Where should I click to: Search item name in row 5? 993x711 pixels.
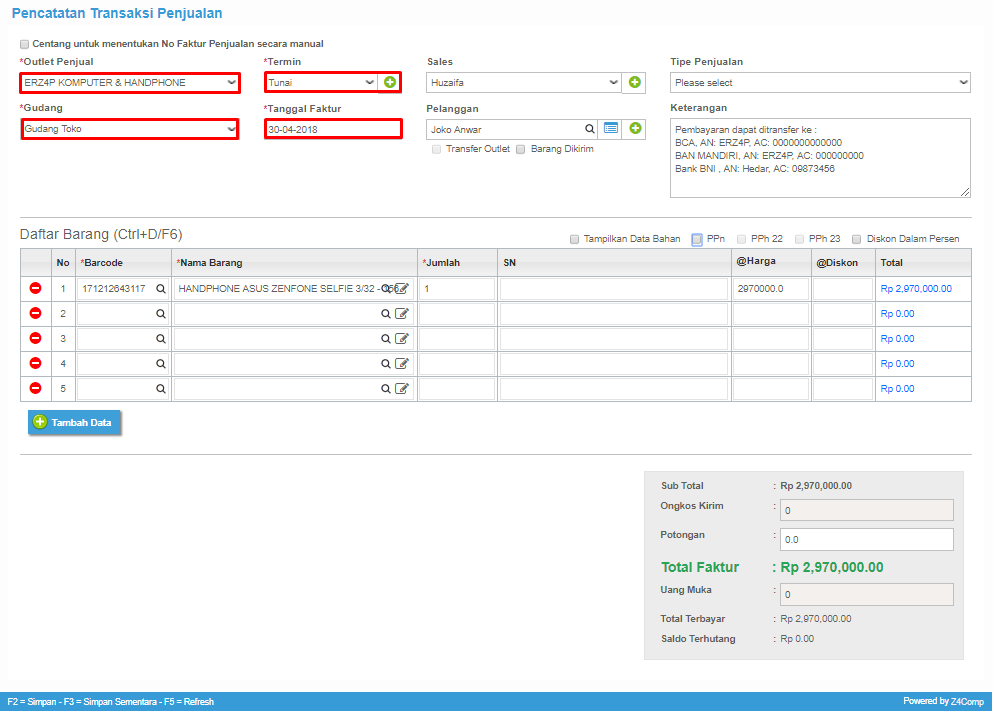[386, 389]
